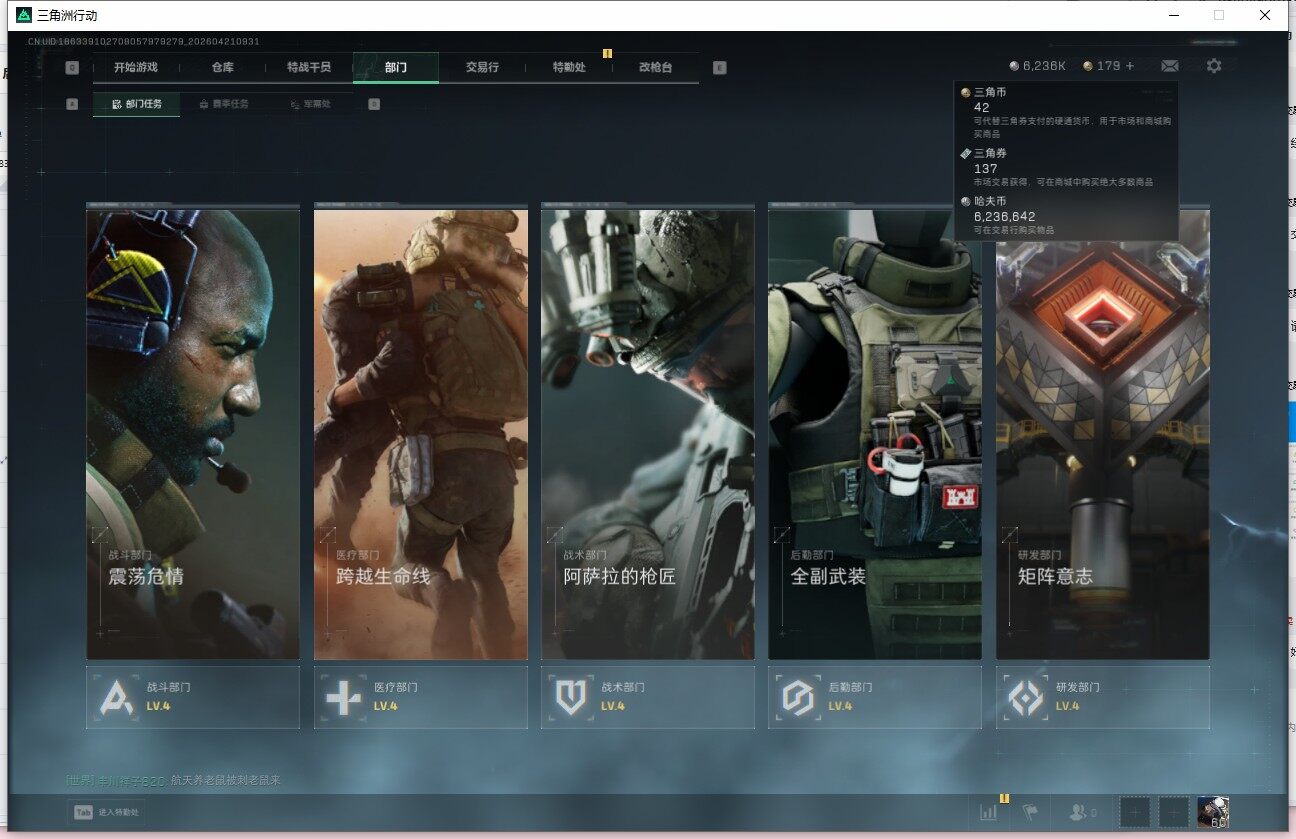Screen dimensions: 1296x839
Task: Click the plus next to 179 currency
Action: click(1131, 66)
